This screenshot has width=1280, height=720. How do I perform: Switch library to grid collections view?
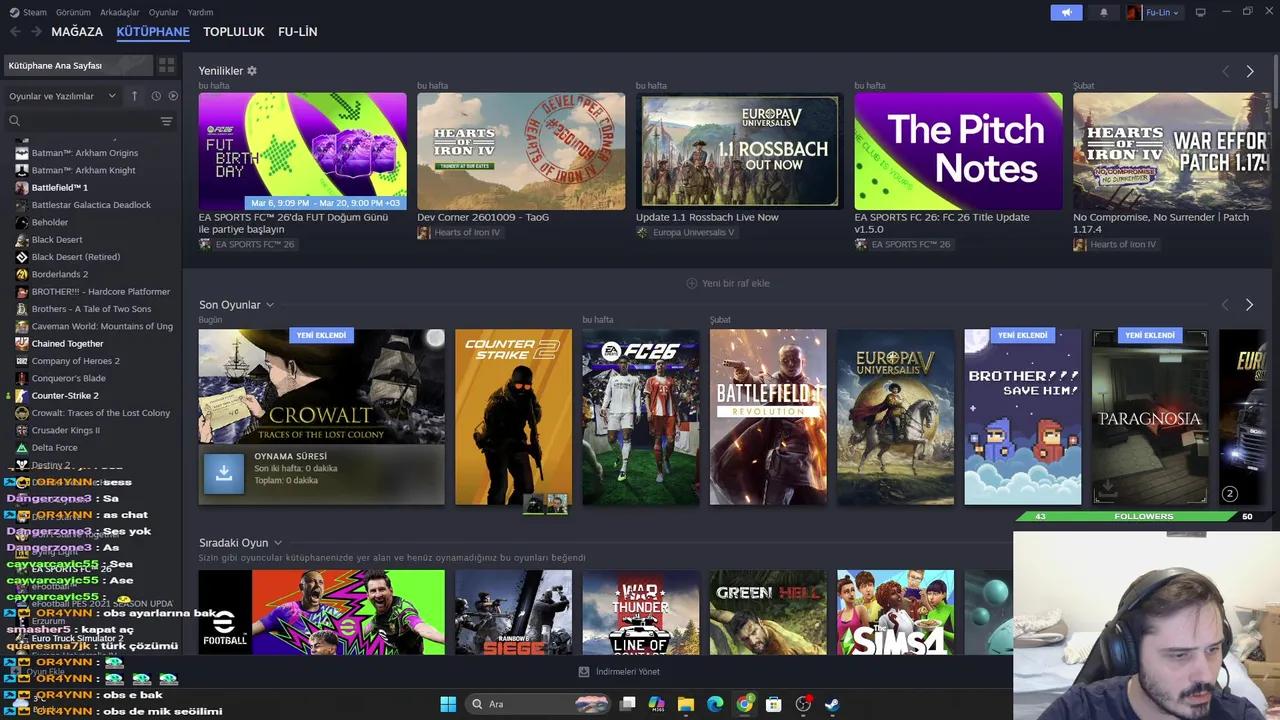tap(167, 65)
